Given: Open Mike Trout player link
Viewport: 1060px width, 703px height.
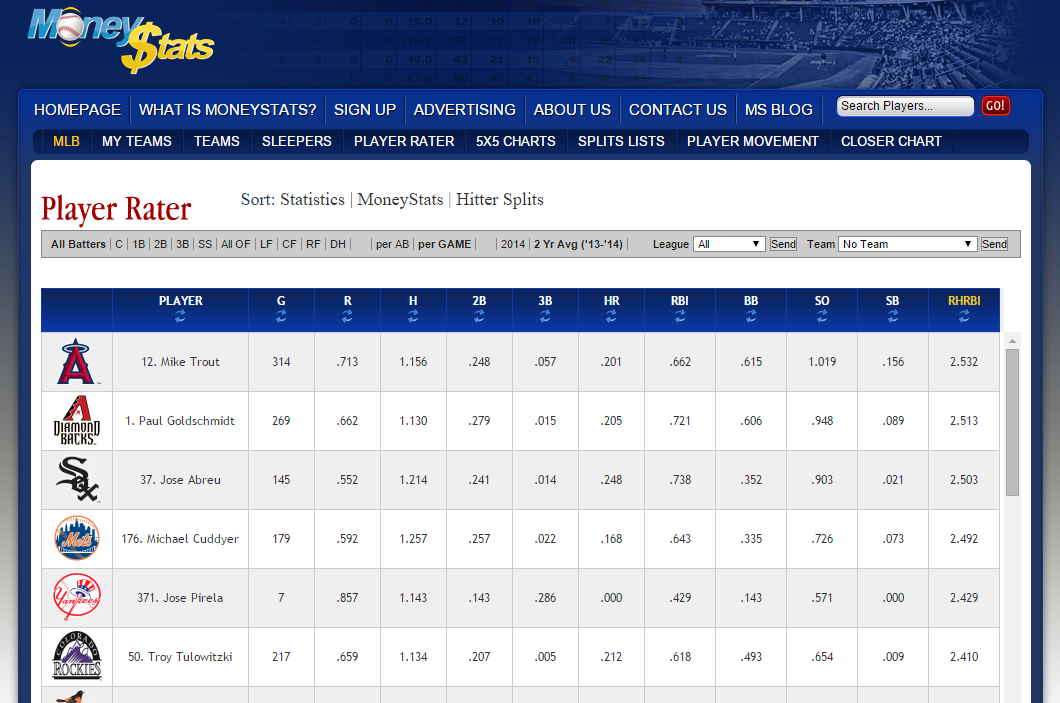Looking at the screenshot, I should tap(180, 362).
